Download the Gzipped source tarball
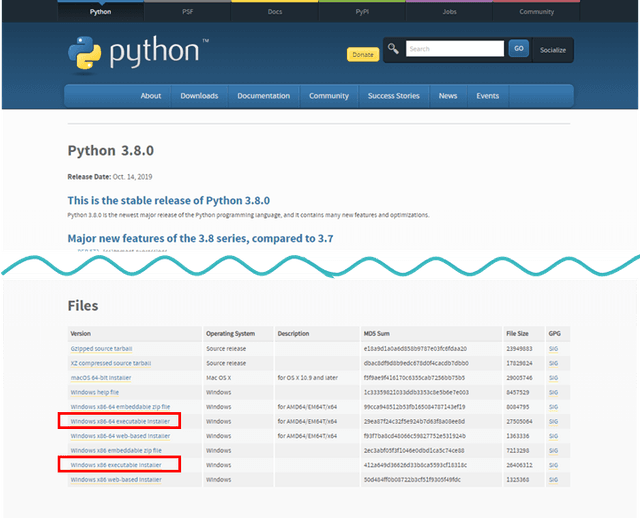640x518 pixels. (x=101, y=349)
